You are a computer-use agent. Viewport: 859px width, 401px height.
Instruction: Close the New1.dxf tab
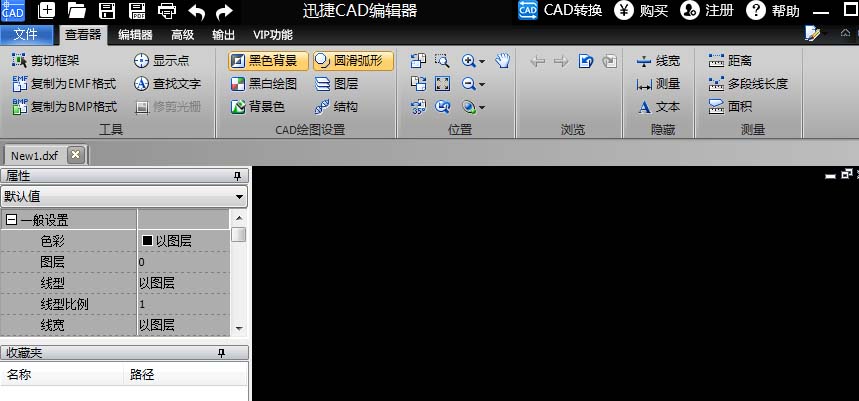point(76,155)
